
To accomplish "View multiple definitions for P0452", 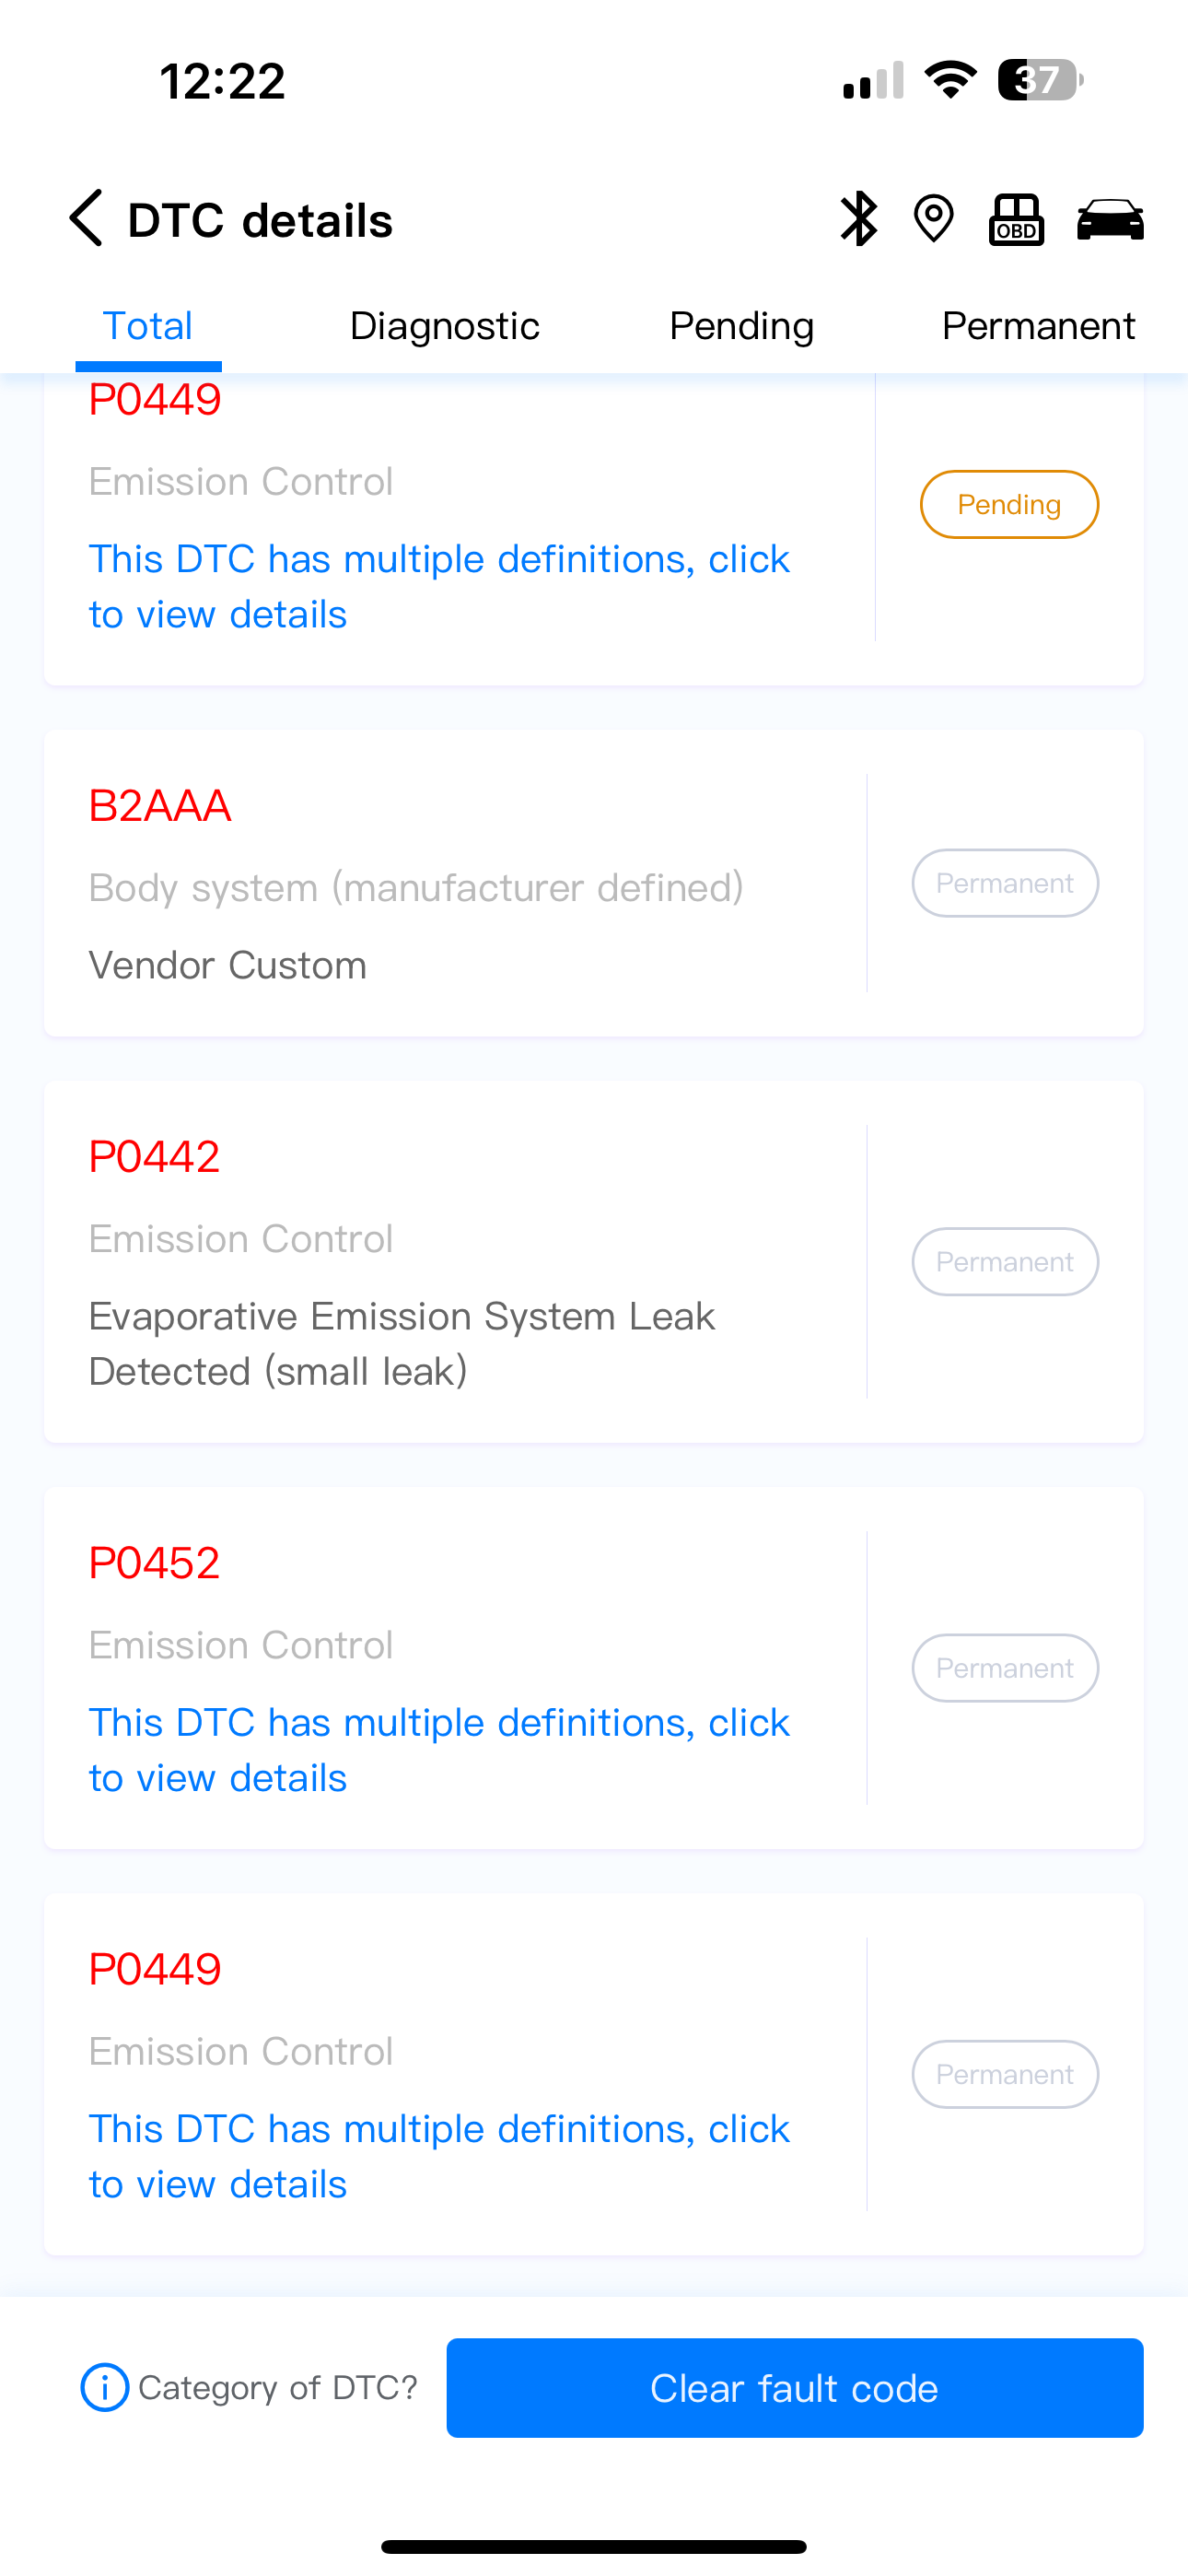I will click(x=439, y=1750).
